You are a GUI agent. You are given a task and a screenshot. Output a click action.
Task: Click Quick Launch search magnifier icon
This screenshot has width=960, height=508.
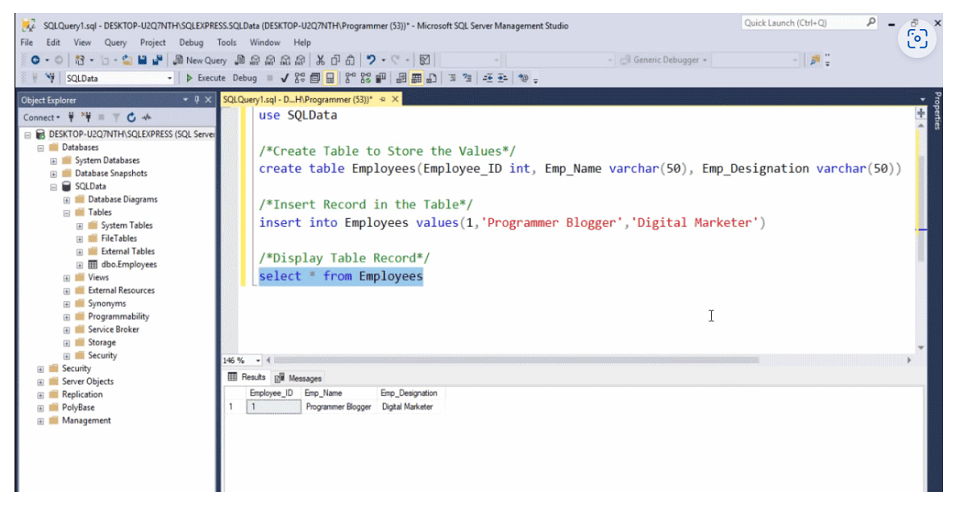pos(871,23)
